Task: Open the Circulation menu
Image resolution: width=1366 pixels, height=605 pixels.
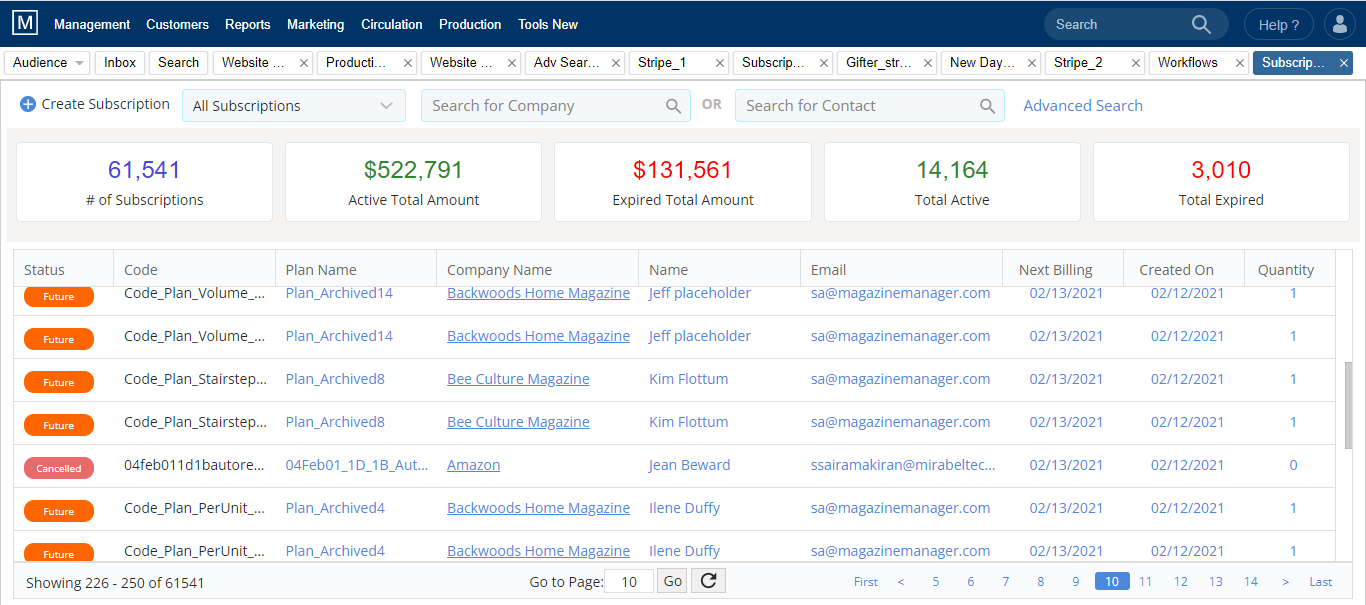Action: point(391,24)
